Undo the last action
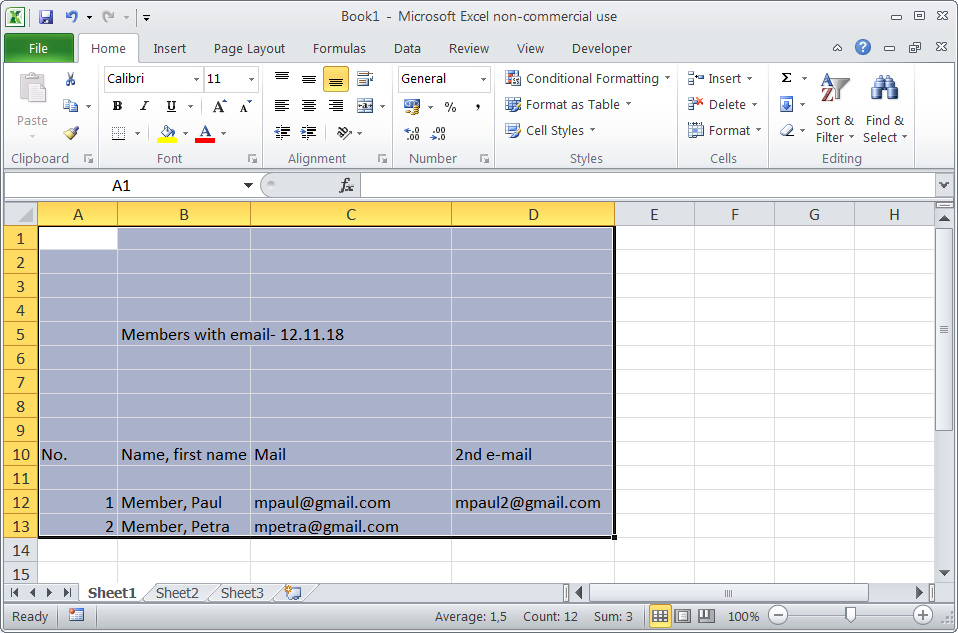Viewport: 958px width, 633px height. 72,16
